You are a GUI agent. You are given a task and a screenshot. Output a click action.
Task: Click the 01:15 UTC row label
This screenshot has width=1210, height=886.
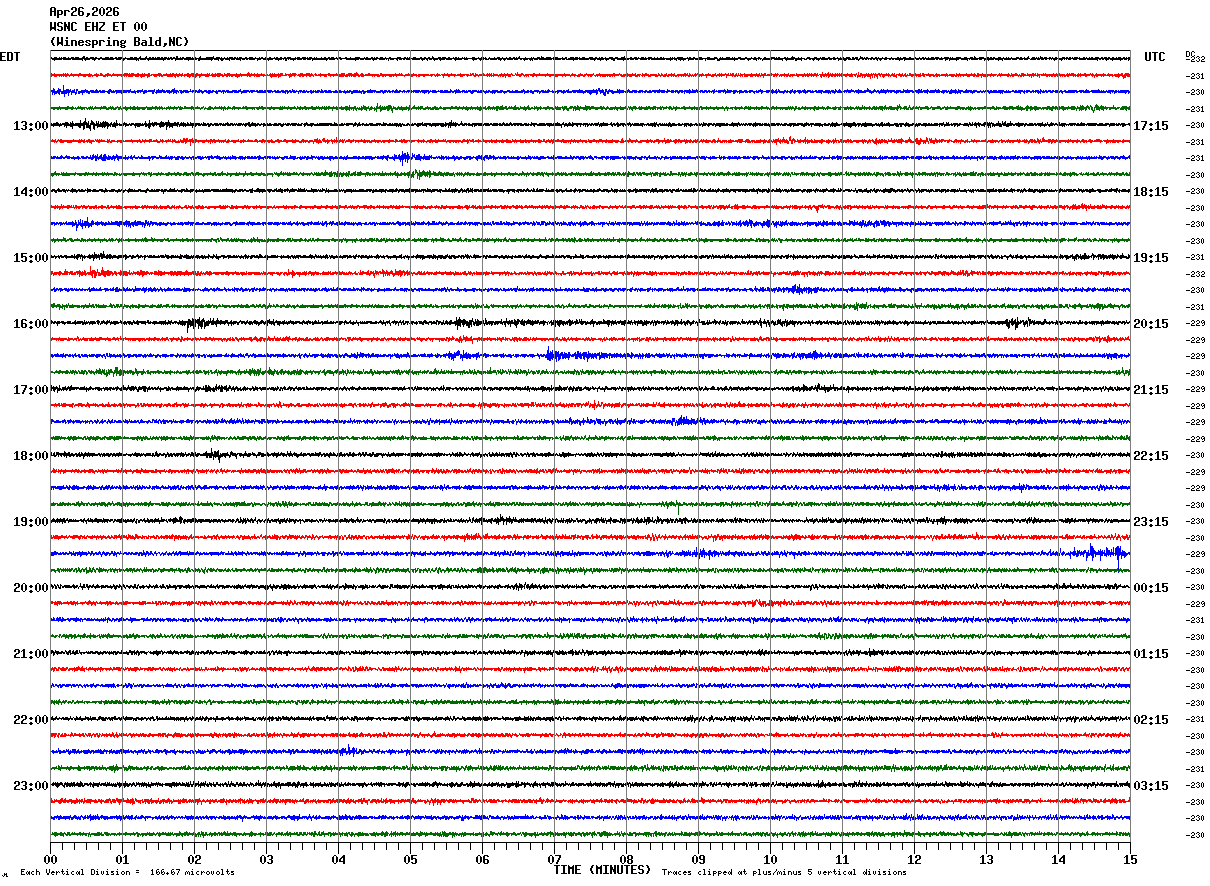click(1151, 654)
